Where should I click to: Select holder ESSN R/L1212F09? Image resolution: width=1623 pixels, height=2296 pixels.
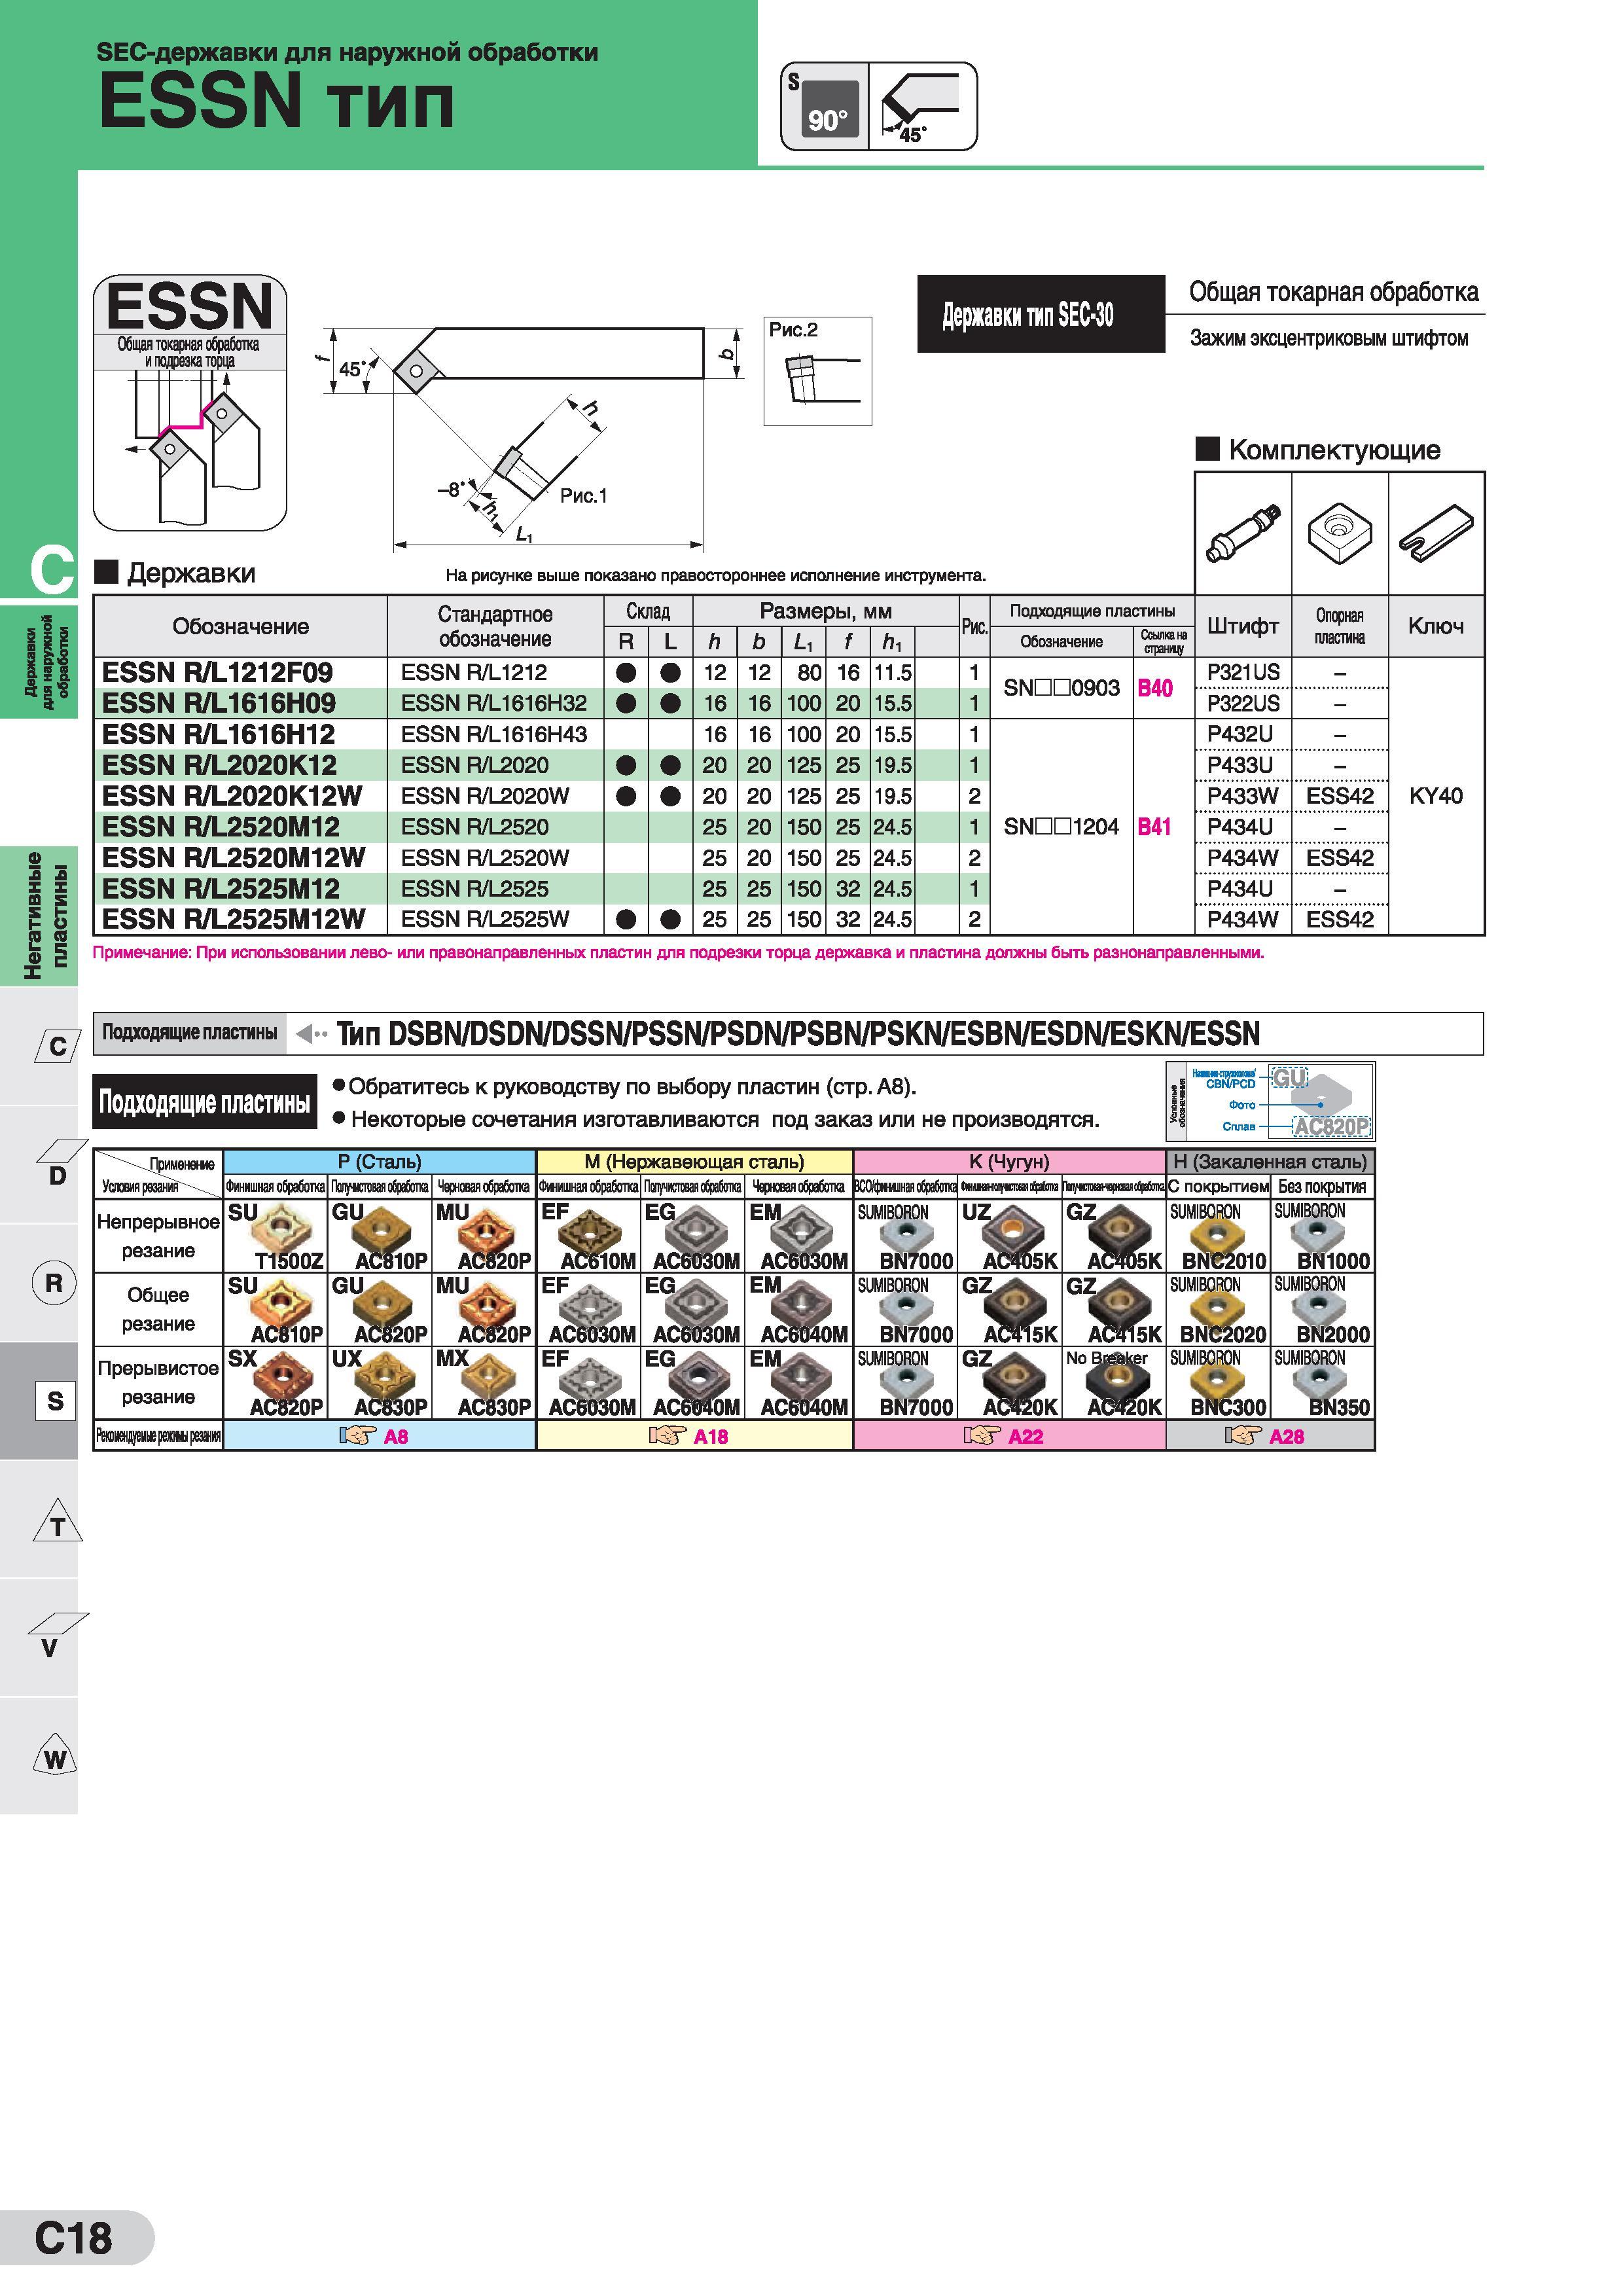pyautogui.click(x=217, y=672)
